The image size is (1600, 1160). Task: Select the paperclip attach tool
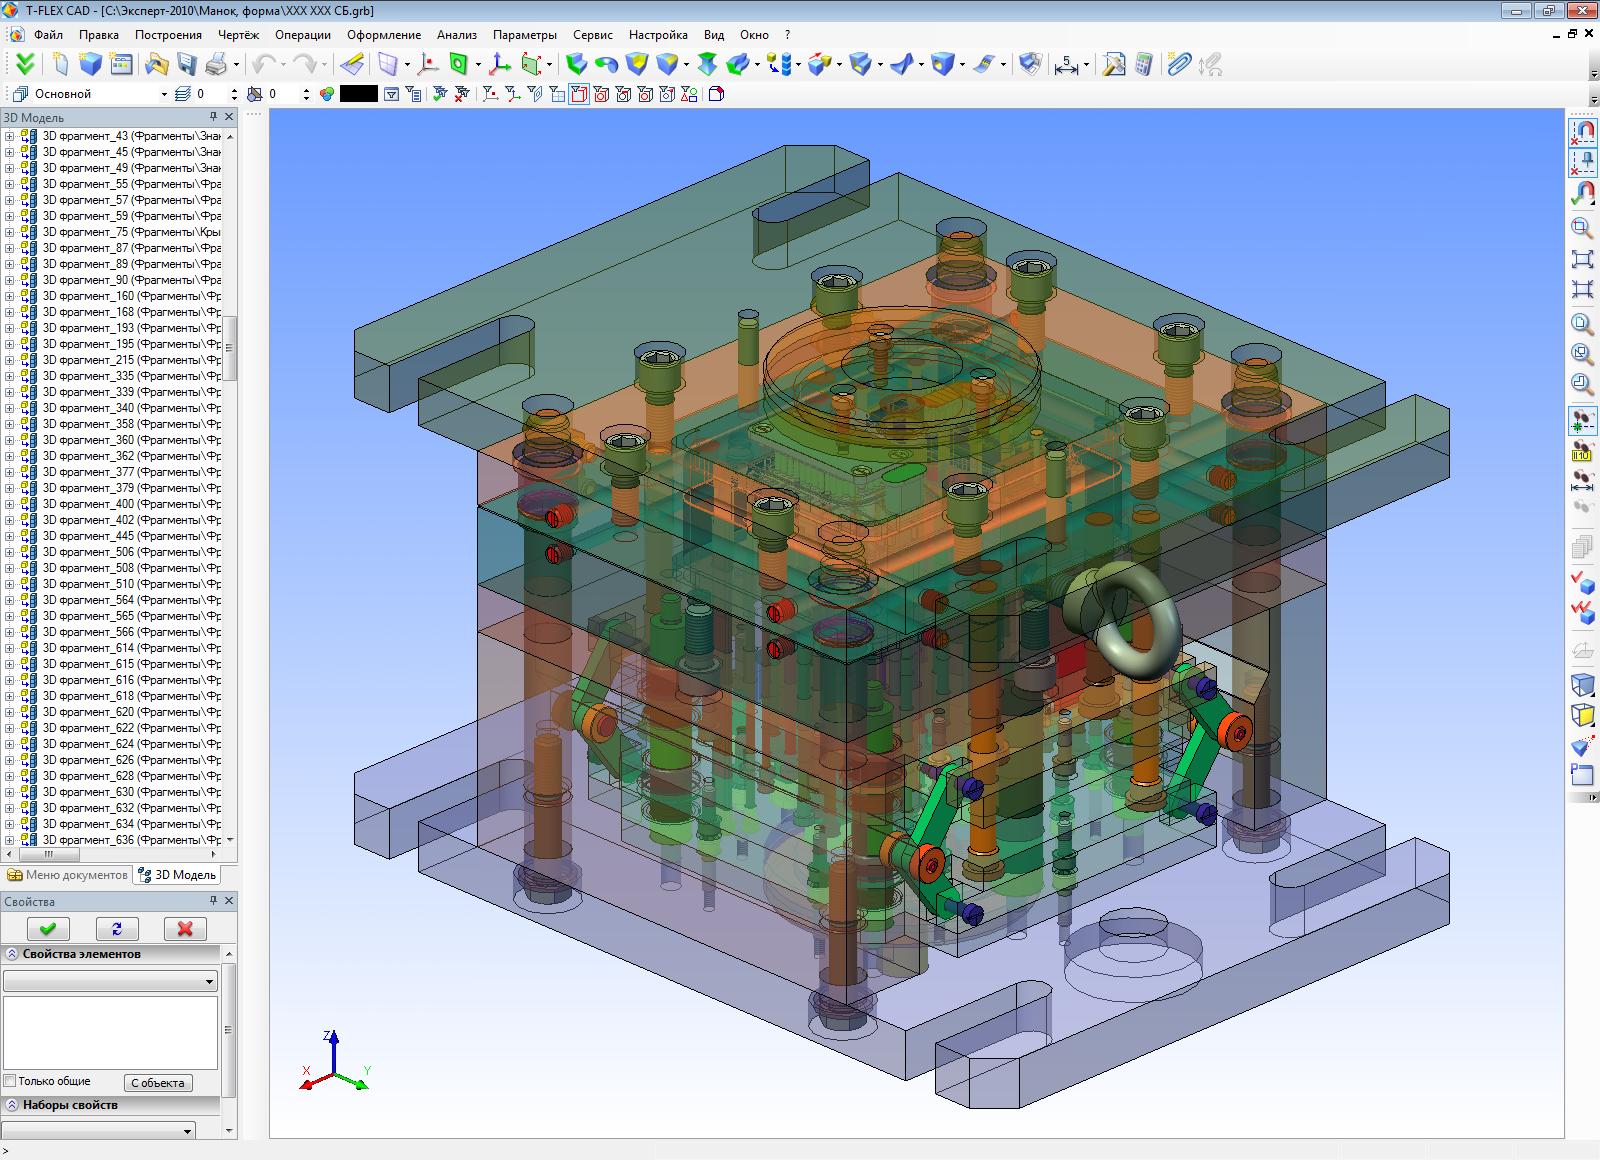point(1179,65)
